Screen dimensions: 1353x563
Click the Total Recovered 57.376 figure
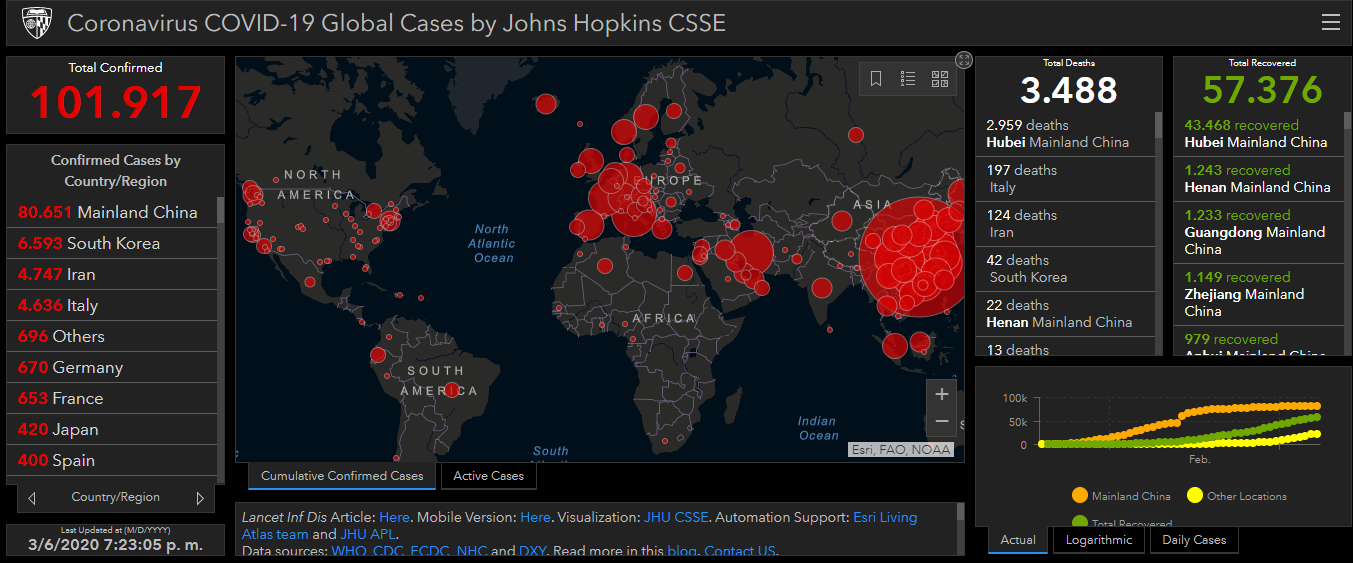click(x=1262, y=90)
